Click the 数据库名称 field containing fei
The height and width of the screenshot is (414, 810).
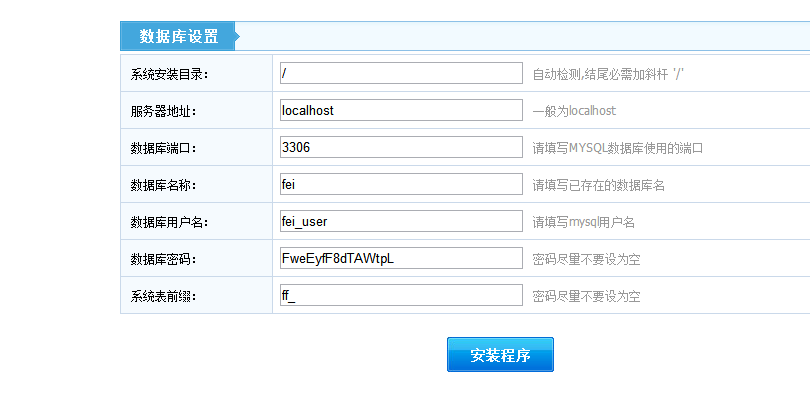pos(401,184)
